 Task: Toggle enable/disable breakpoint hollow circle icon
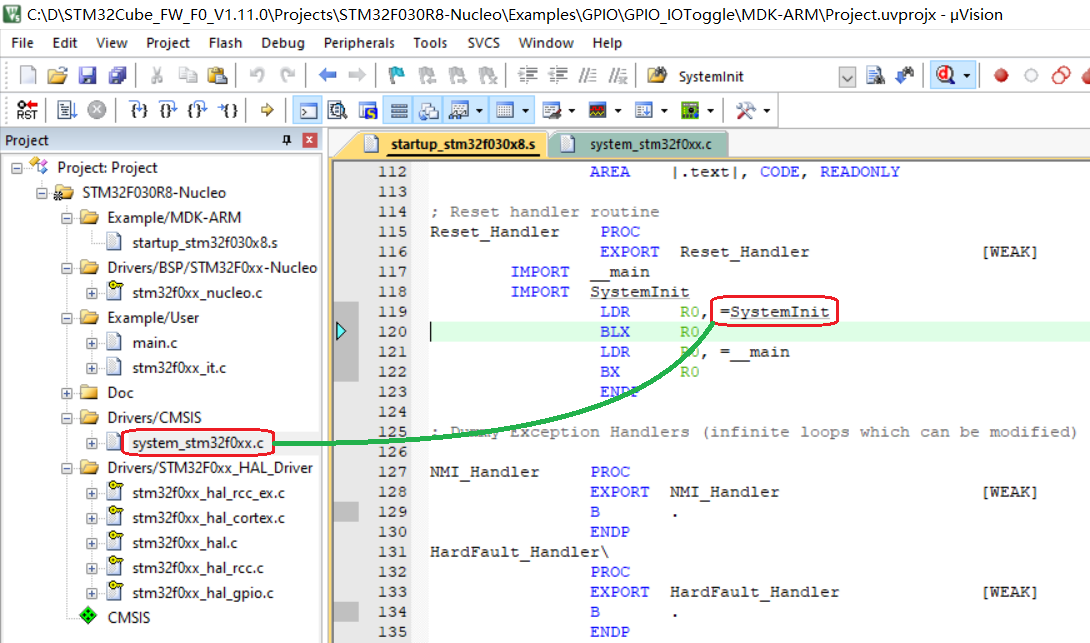click(x=1031, y=75)
